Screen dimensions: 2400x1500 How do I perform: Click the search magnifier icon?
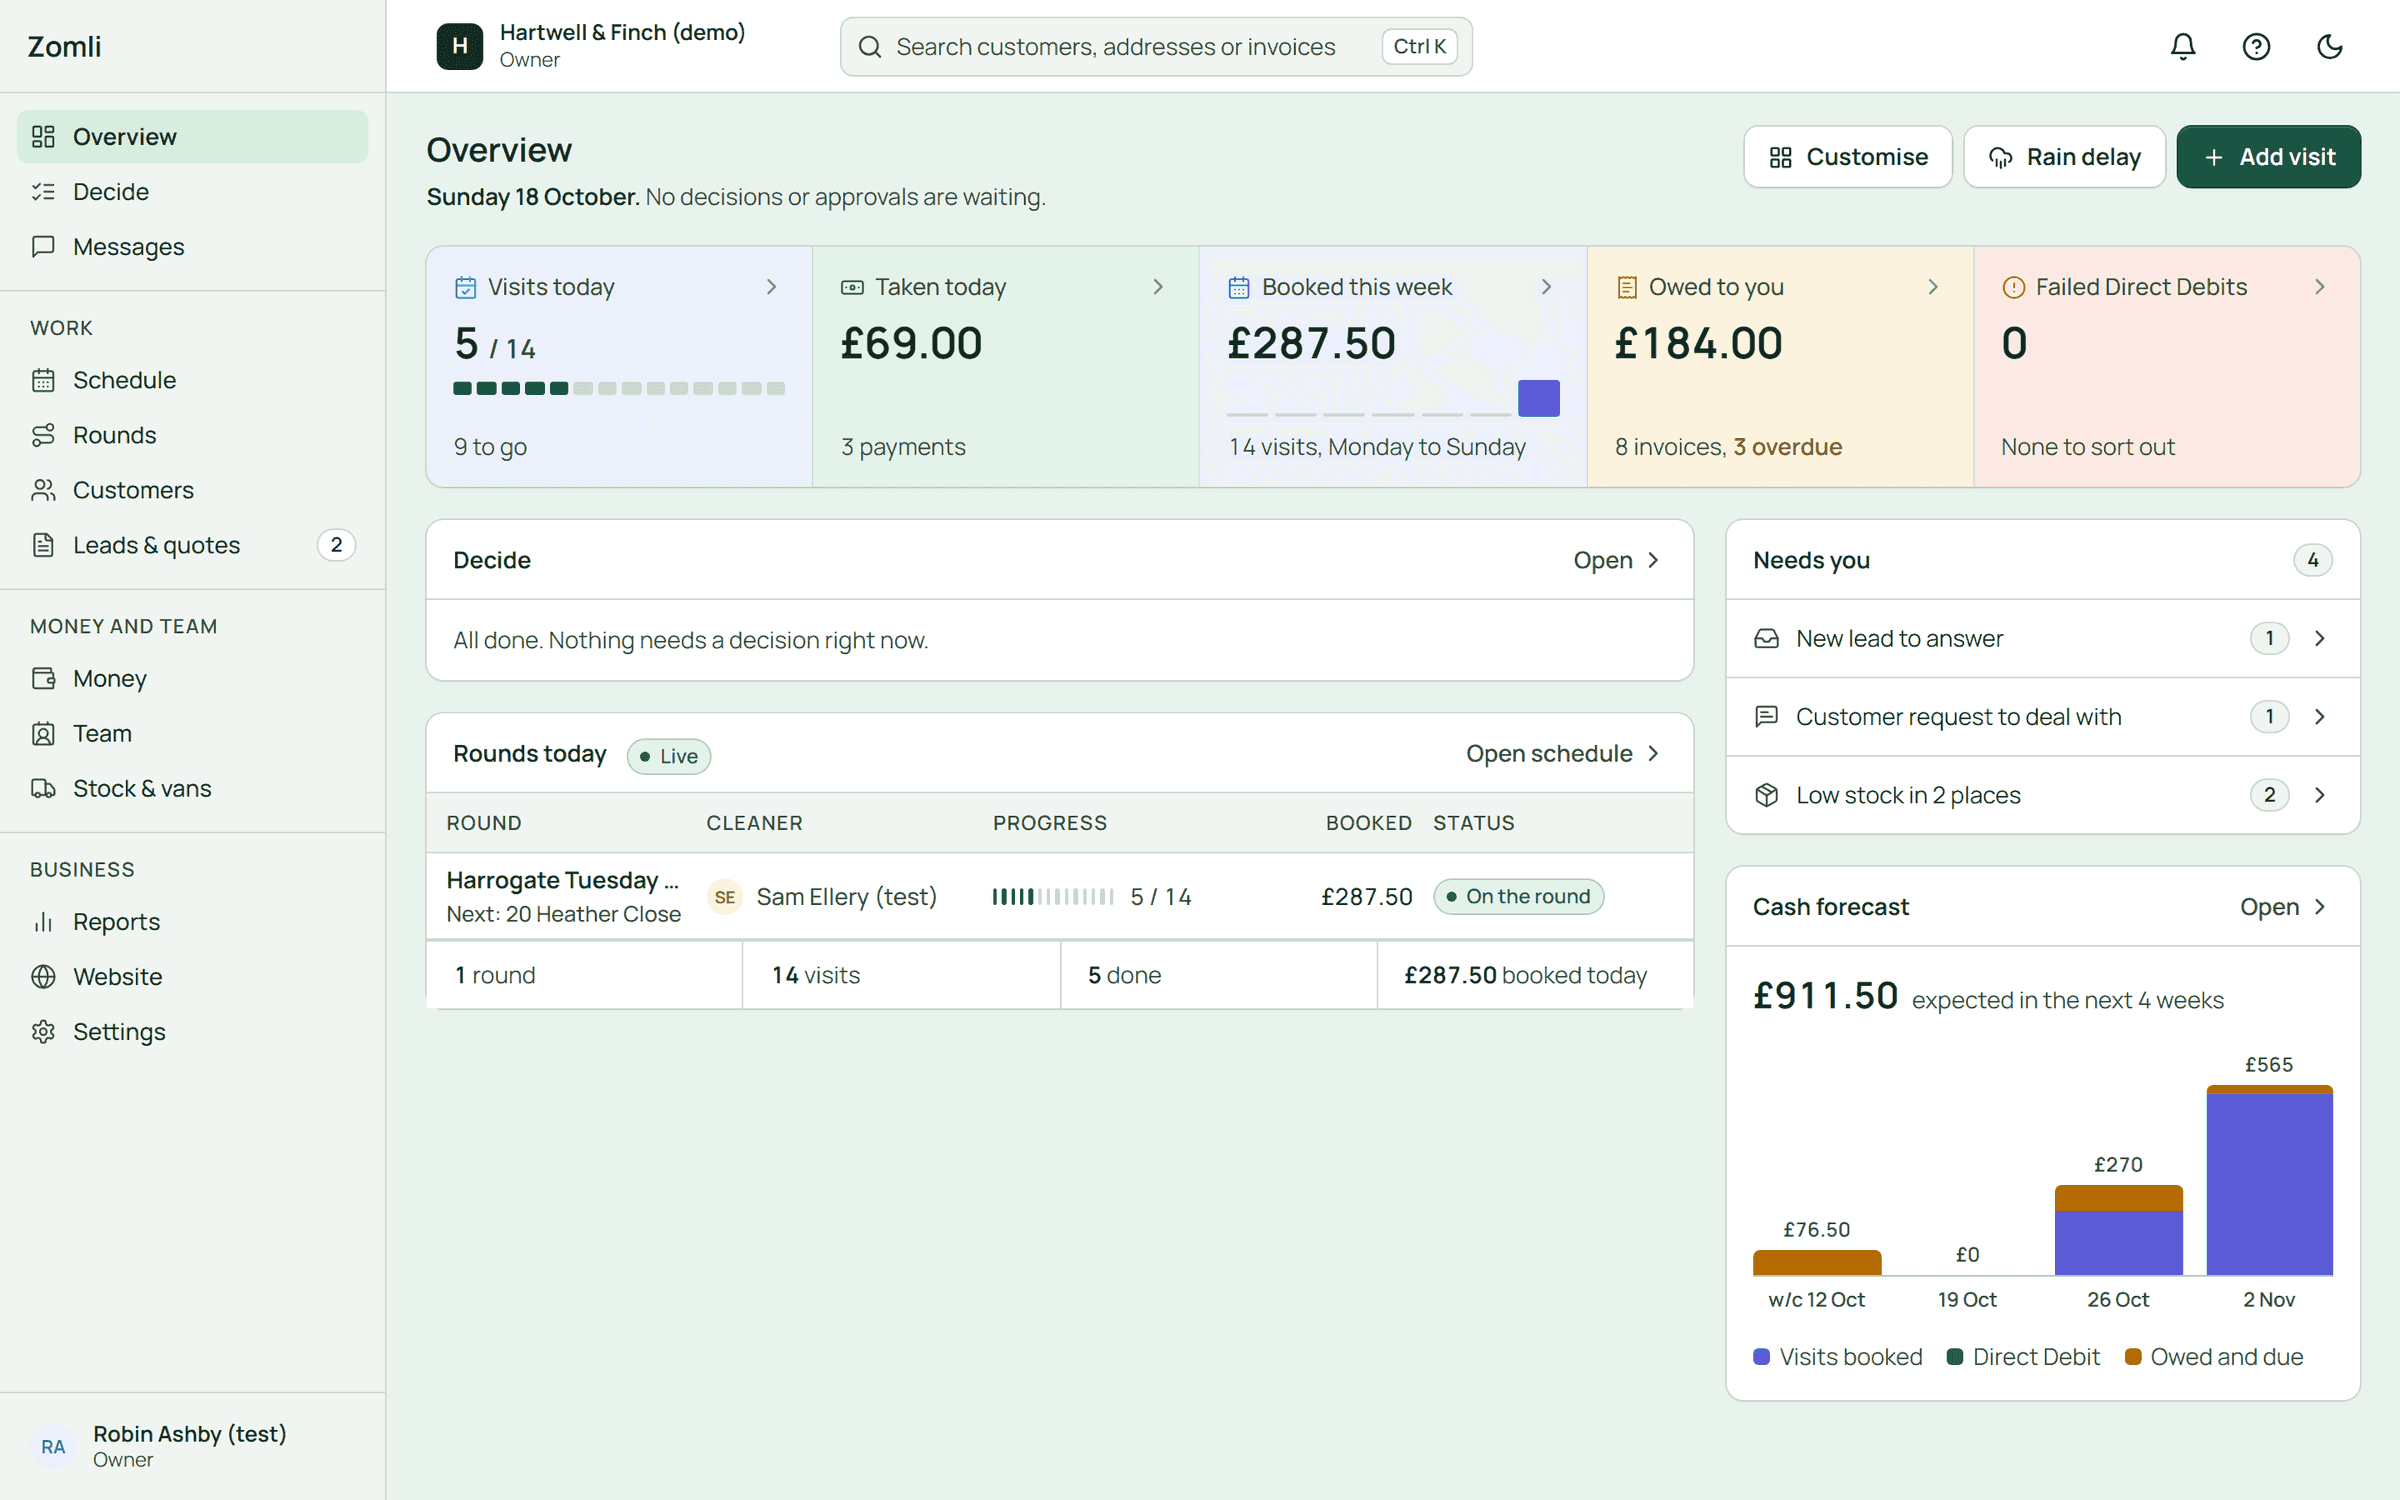point(870,47)
